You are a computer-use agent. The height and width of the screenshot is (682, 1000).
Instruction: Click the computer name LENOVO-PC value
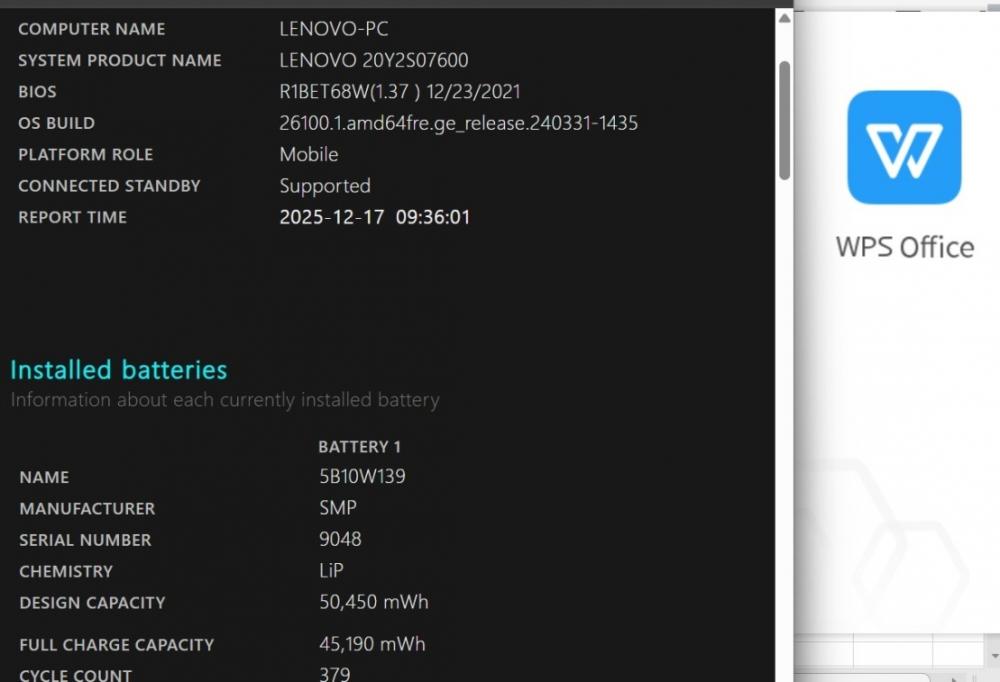tap(334, 29)
